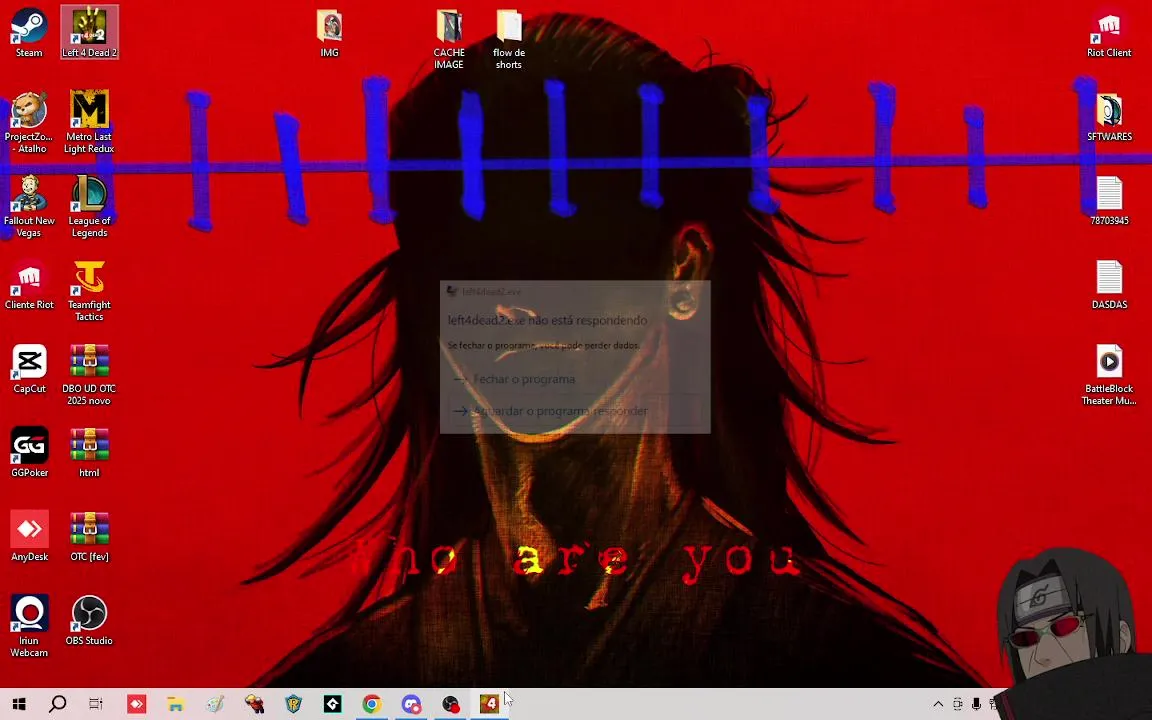Open the Steam desktop shortcut

point(29,33)
